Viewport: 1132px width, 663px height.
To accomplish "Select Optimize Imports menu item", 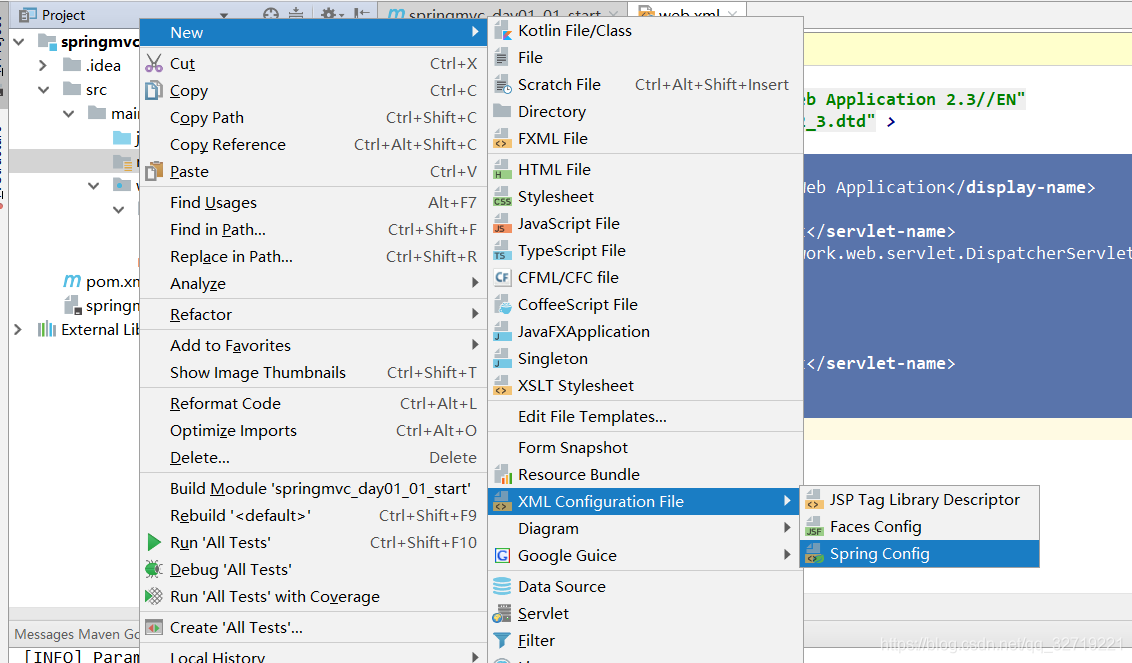I will (x=313, y=430).
